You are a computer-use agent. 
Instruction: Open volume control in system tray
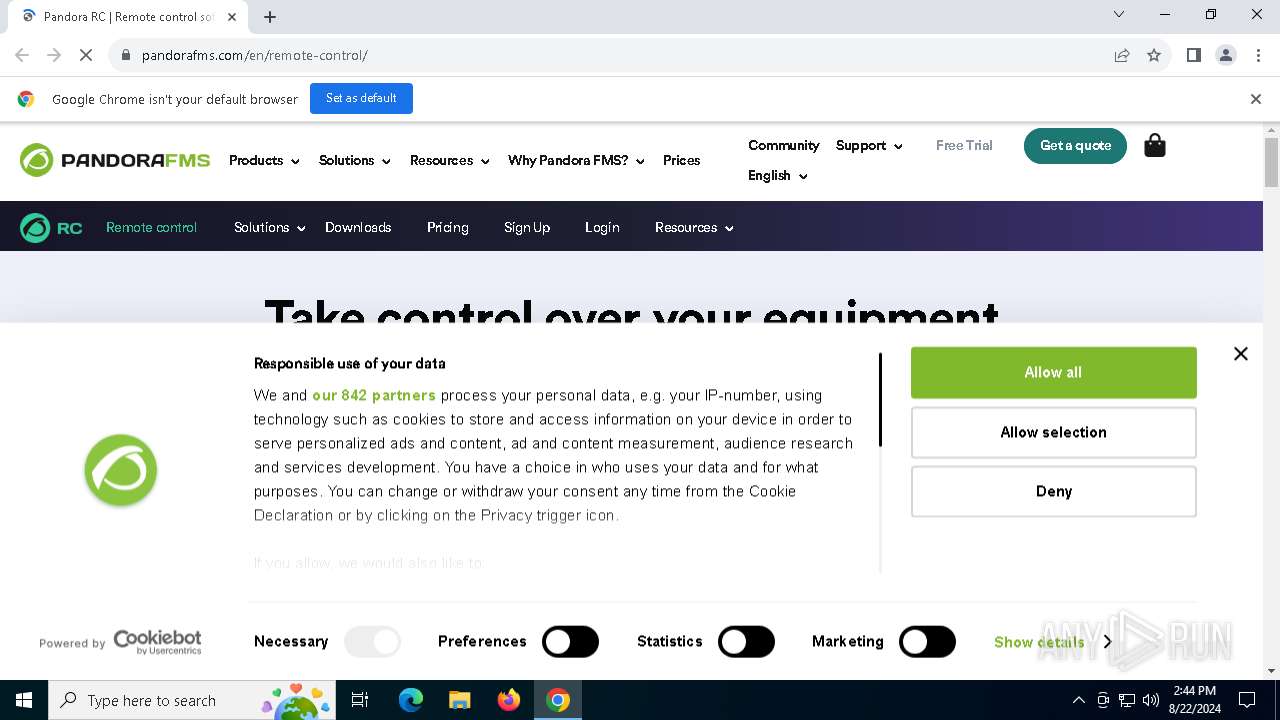1151,700
